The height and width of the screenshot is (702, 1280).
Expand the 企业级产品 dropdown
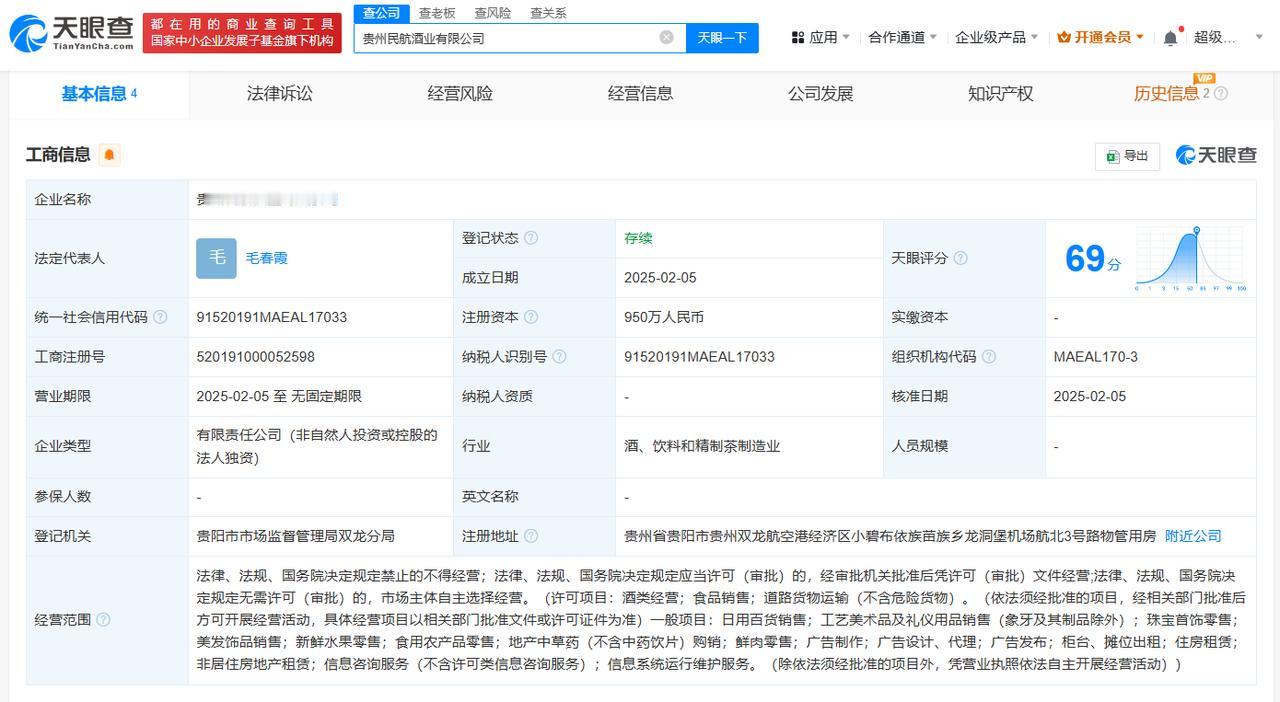click(x=996, y=37)
